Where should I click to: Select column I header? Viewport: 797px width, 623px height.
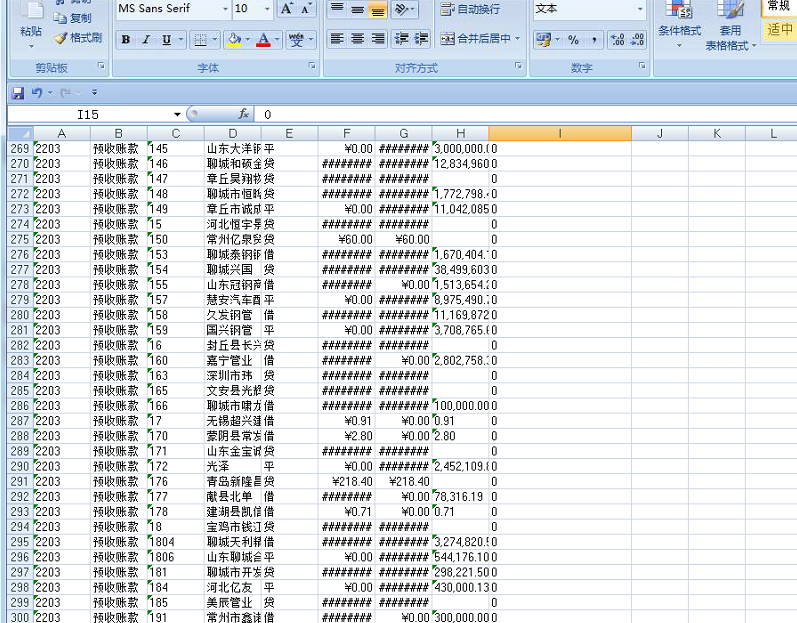560,134
